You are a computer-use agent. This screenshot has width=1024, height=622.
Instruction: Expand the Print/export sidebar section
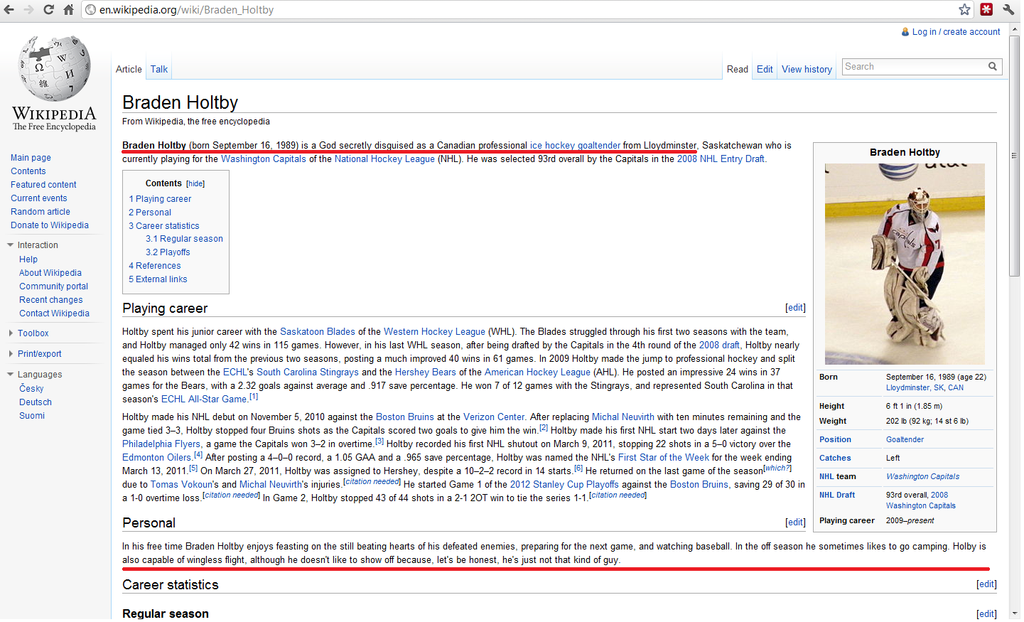click(10, 354)
